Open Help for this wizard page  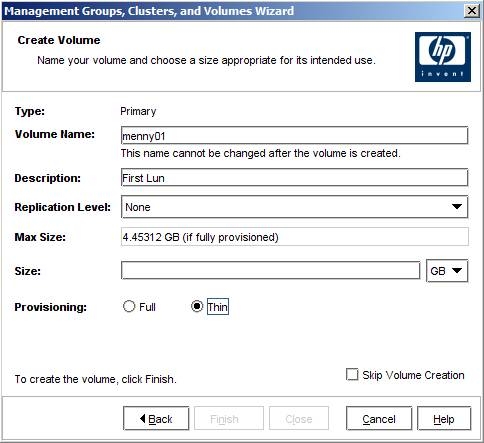click(x=444, y=418)
